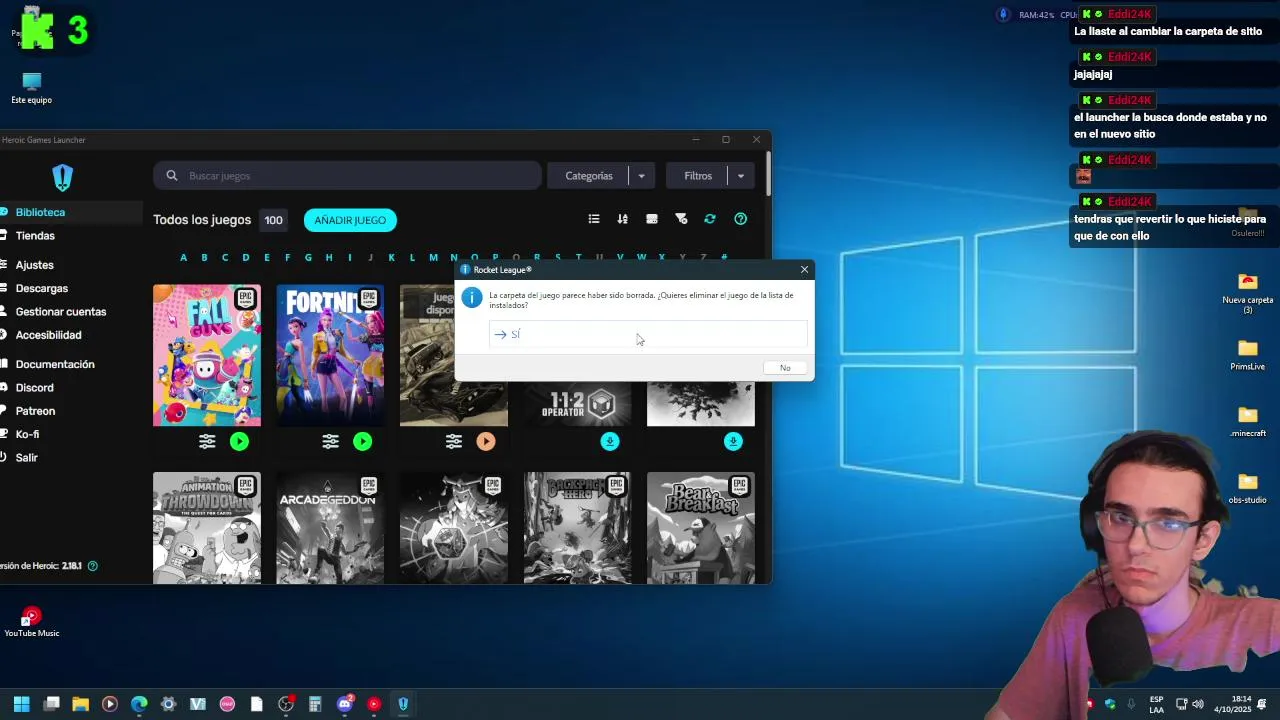
Task: Click download icon right of 112 Operator
Action: (733, 441)
